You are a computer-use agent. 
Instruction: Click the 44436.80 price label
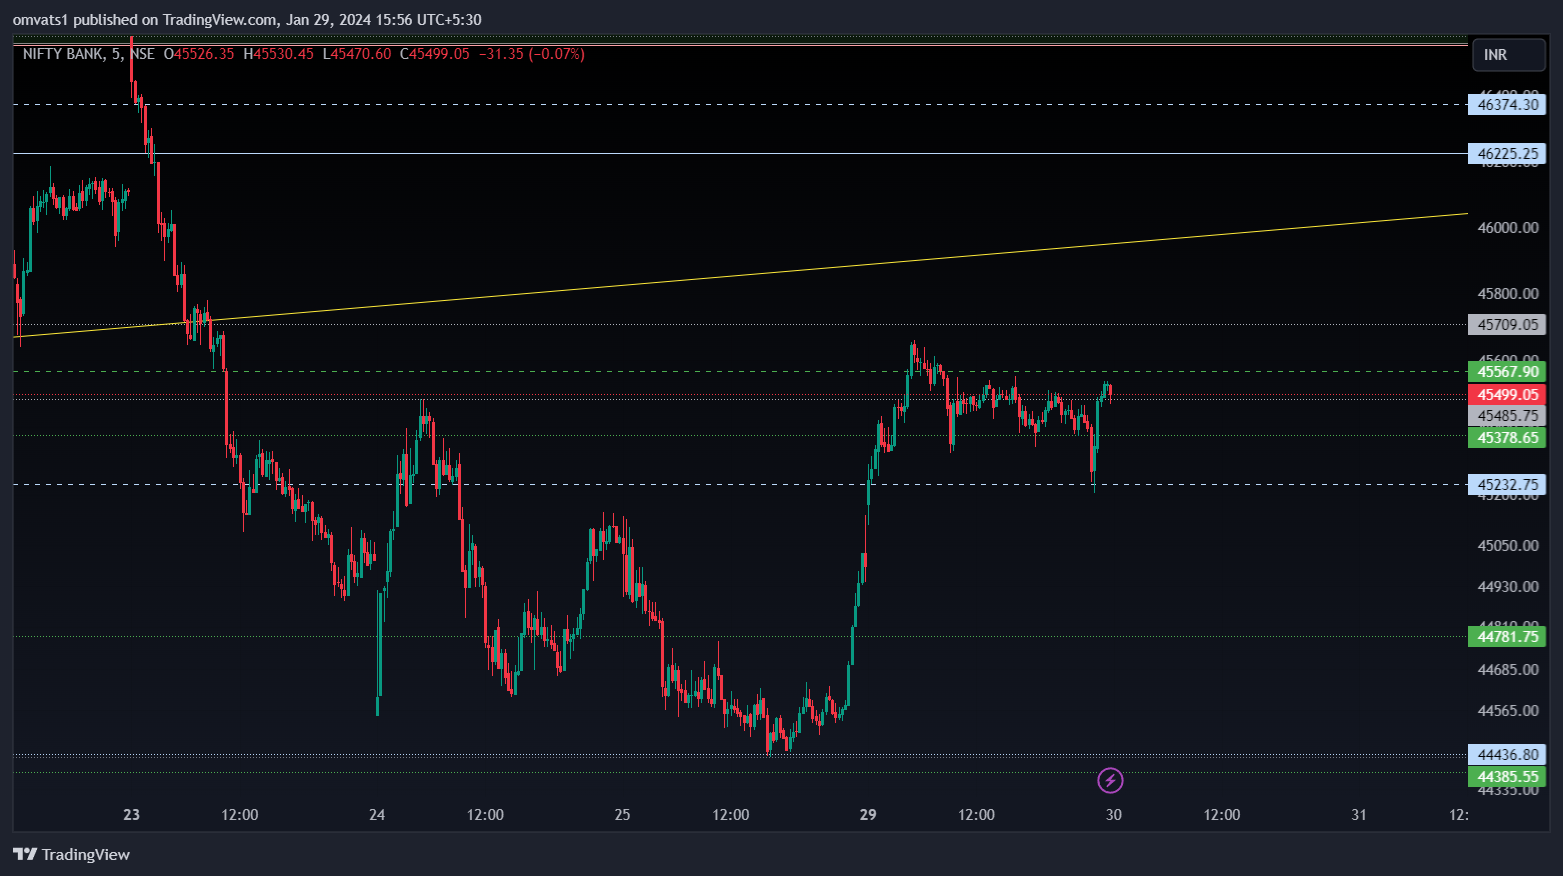[1506, 755]
